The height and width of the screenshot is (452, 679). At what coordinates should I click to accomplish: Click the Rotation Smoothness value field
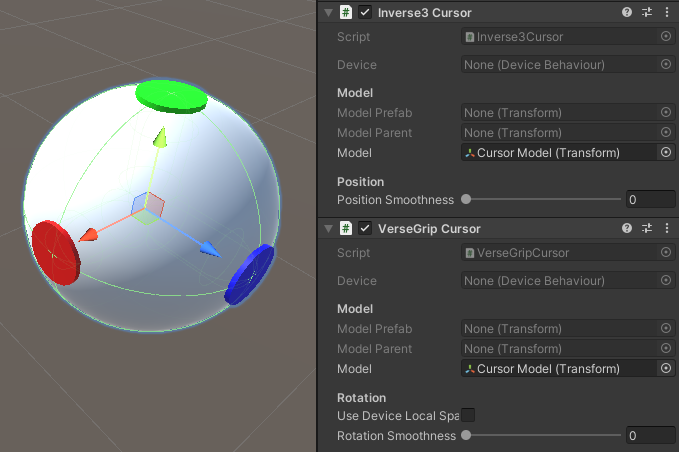click(650, 436)
